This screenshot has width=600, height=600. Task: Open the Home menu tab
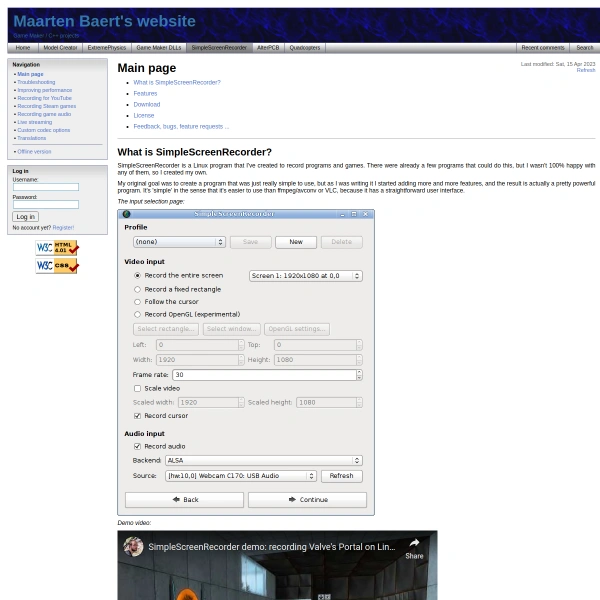tap(23, 48)
